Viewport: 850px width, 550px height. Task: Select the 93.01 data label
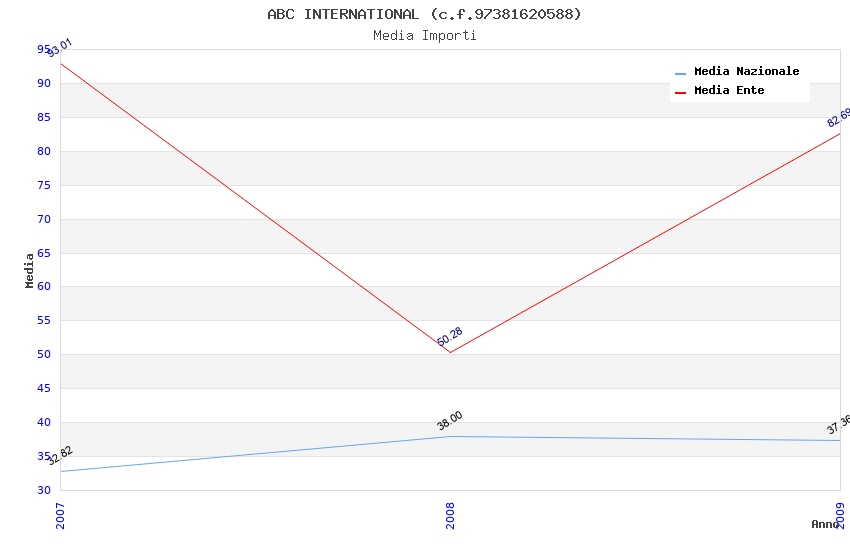point(61,47)
